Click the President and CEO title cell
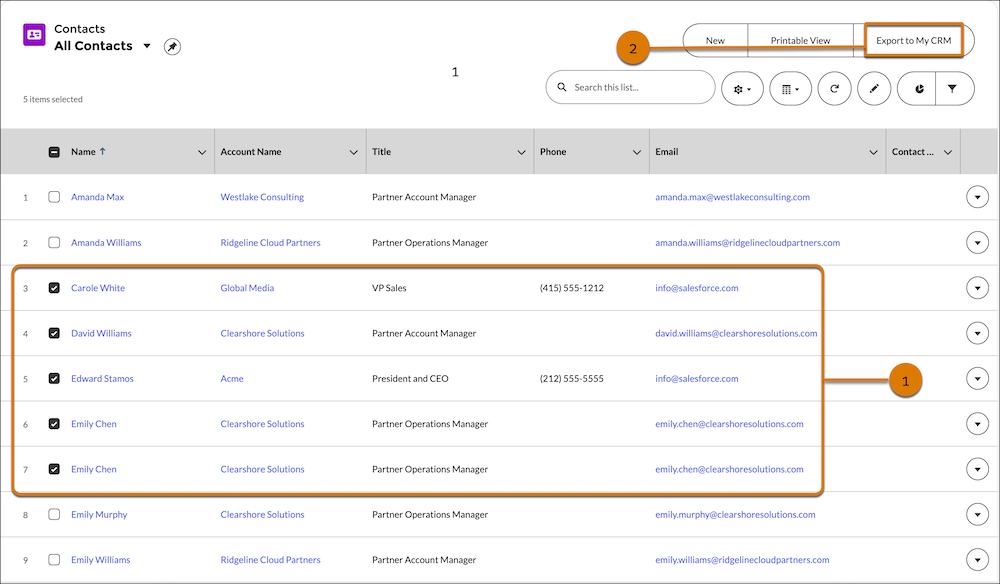Viewport: 1000px width, 584px height. pos(410,378)
